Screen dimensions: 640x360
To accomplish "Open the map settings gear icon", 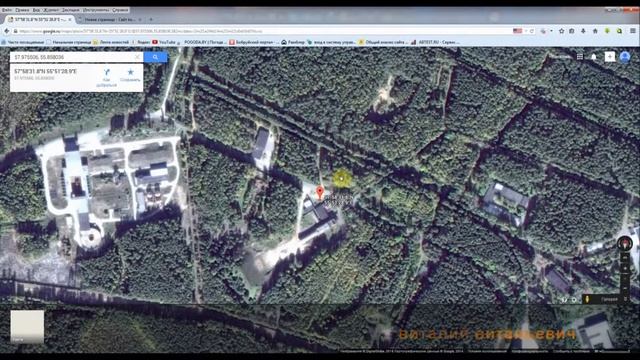I will pos(574,300).
